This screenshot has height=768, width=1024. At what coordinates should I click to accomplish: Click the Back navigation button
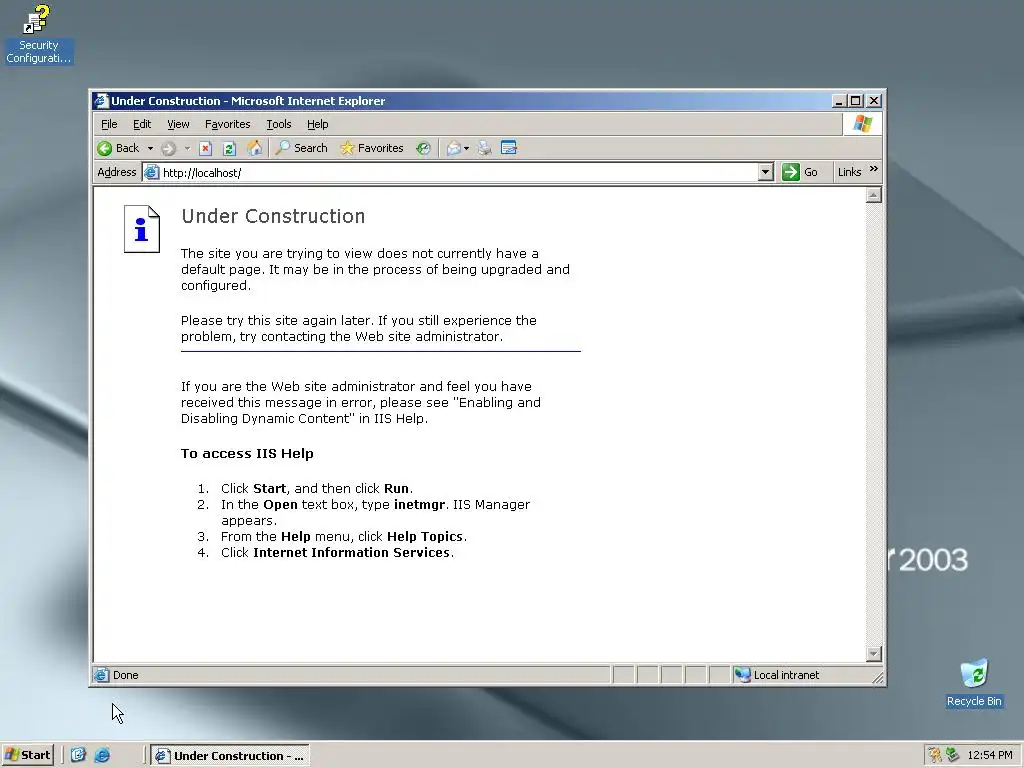118,148
